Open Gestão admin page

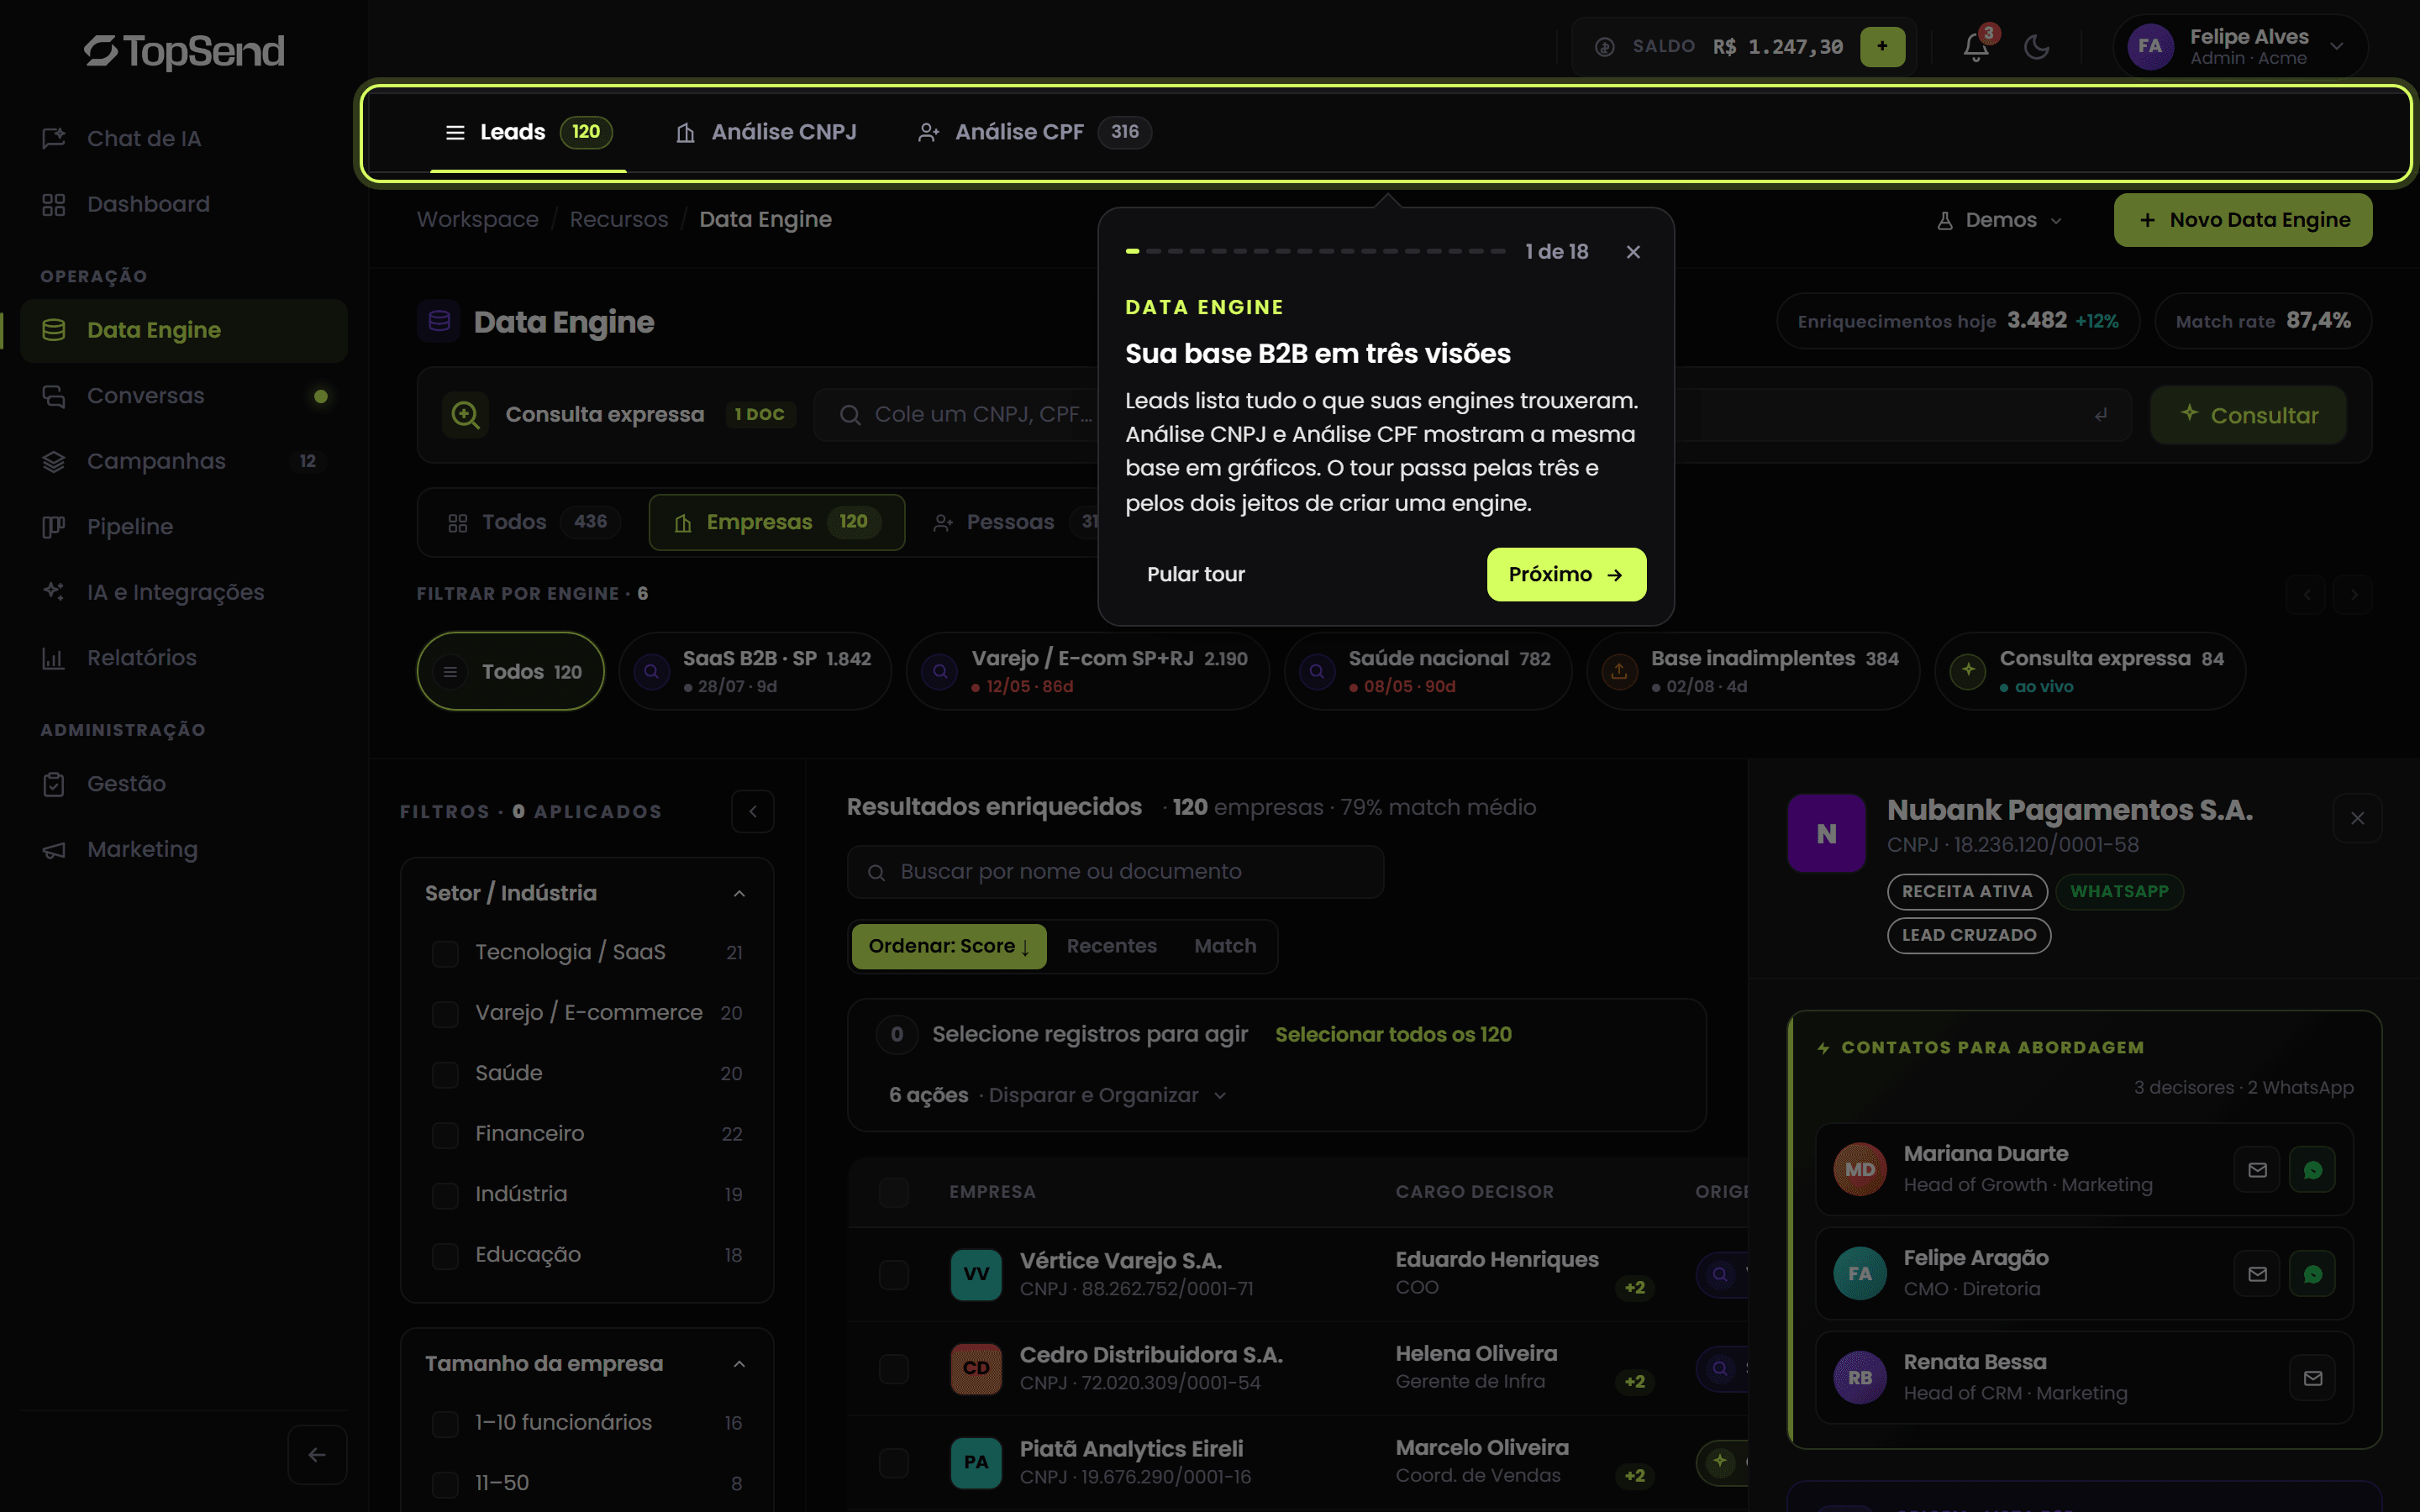tap(183, 784)
